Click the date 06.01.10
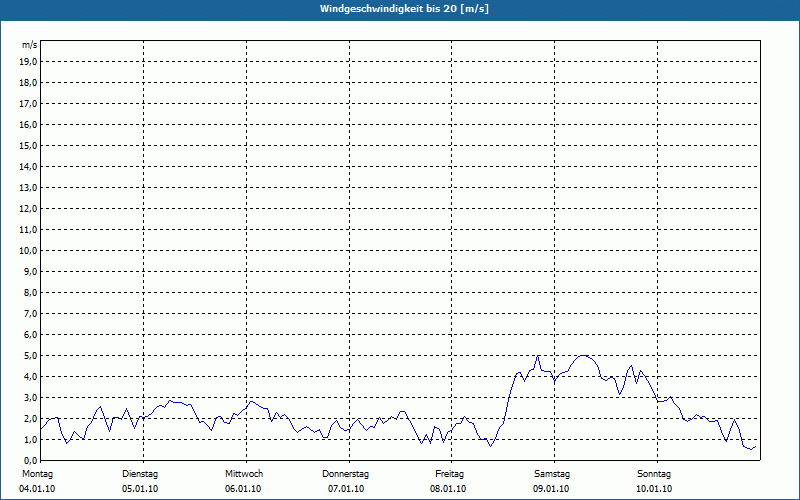Image resolution: width=800 pixels, height=500 pixels. [243, 489]
